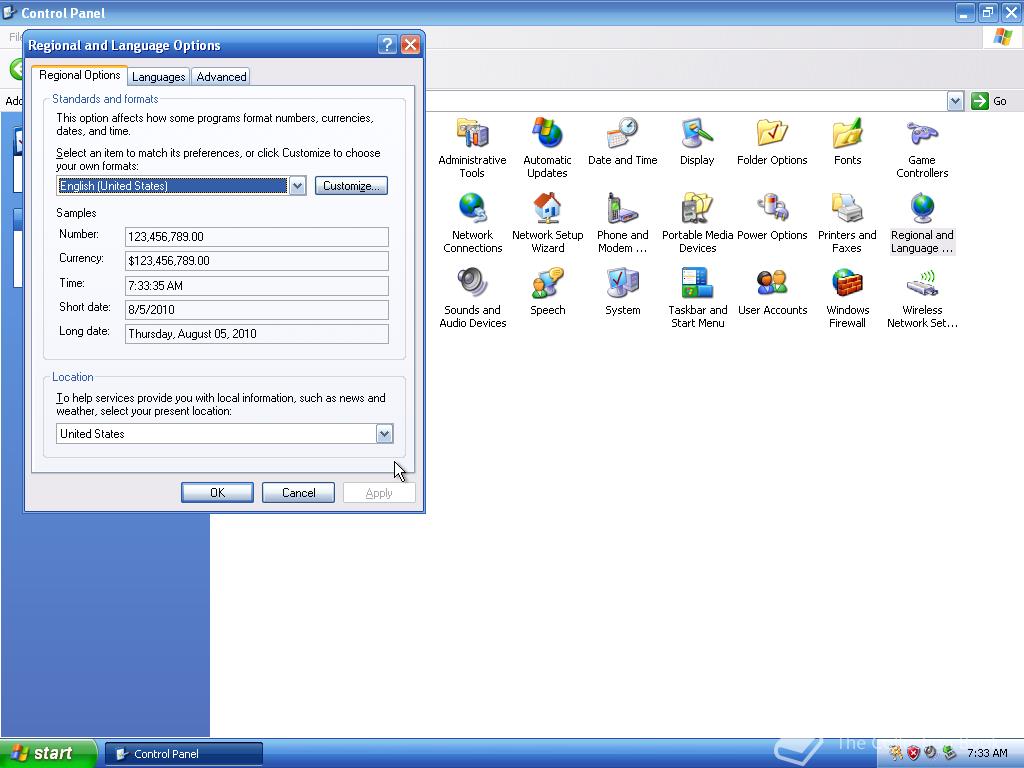Viewport: 1024px width, 768px height.
Task: Switch to the Advanced tab
Action: [221, 76]
